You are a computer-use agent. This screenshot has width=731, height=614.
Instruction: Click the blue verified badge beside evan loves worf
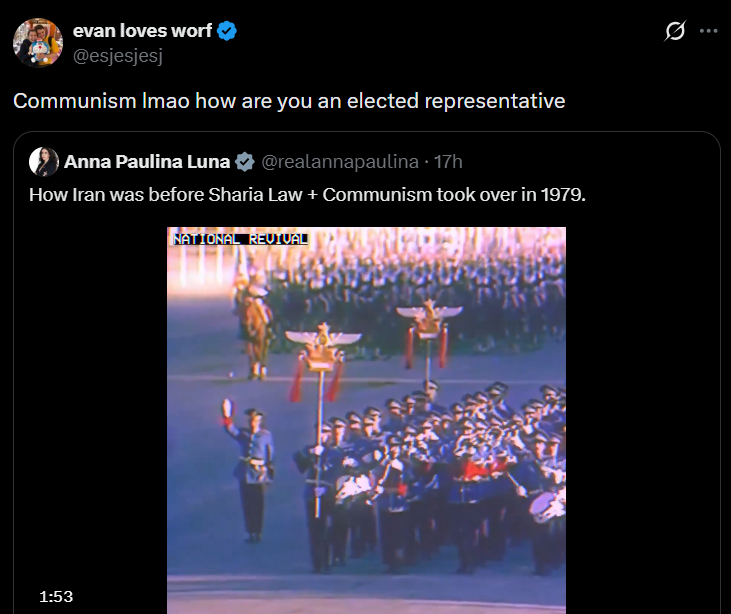[227, 31]
